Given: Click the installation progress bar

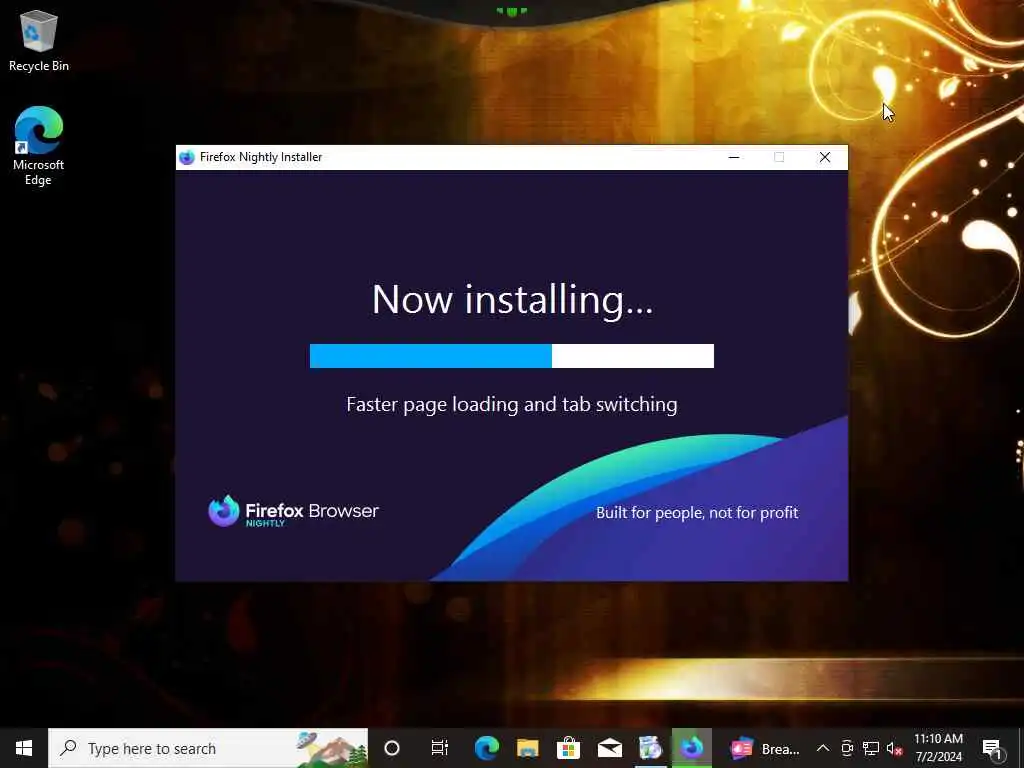Looking at the screenshot, I should pyautogui.click(x=512, y=356).
